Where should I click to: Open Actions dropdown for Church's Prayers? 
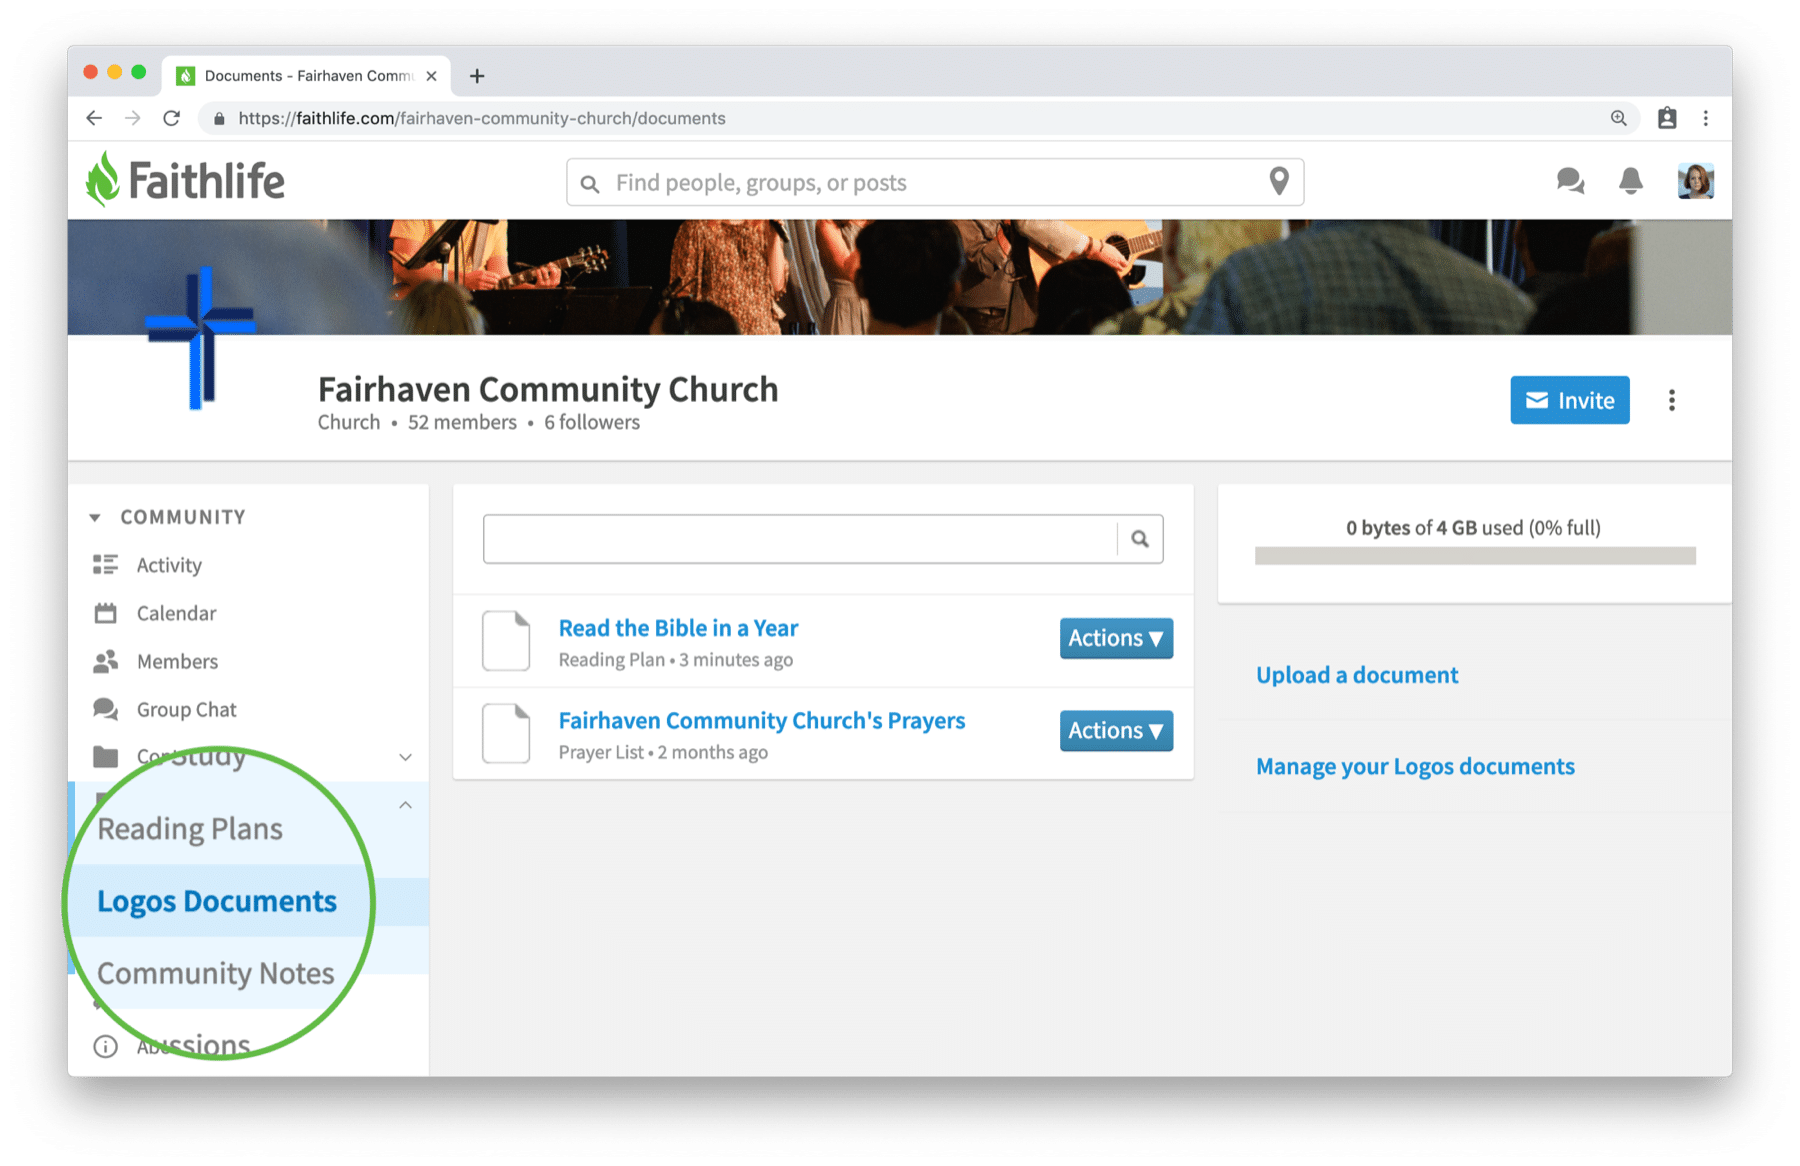(1116, 731)
